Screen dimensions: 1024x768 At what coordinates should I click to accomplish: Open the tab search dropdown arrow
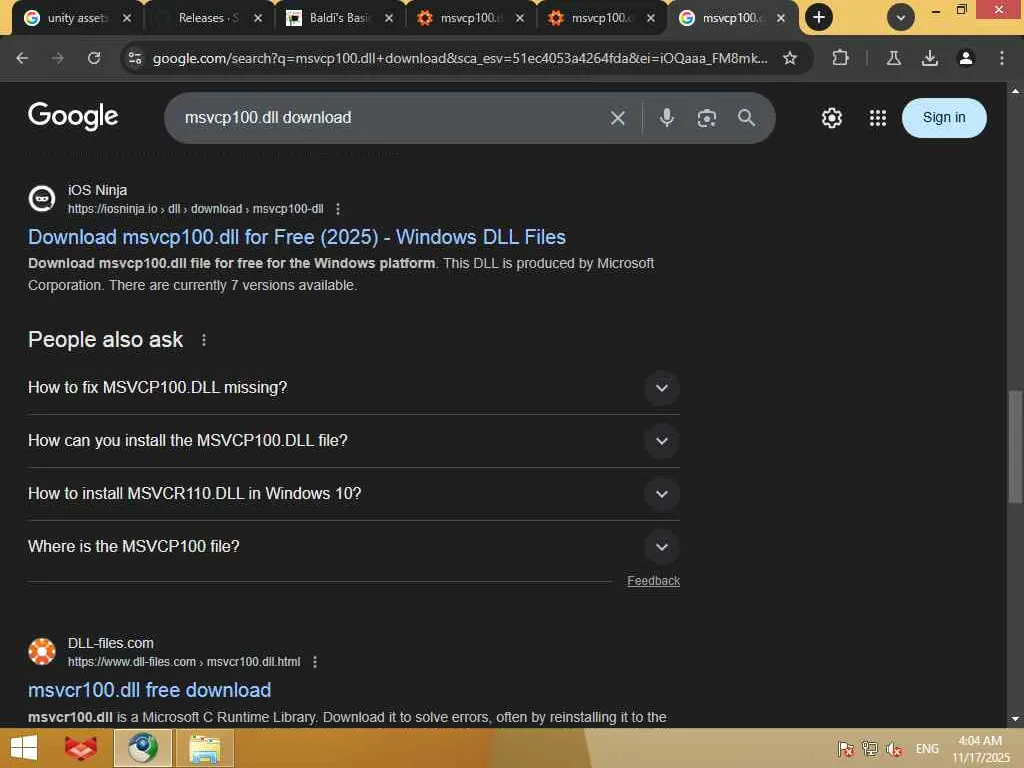[901, 18]
